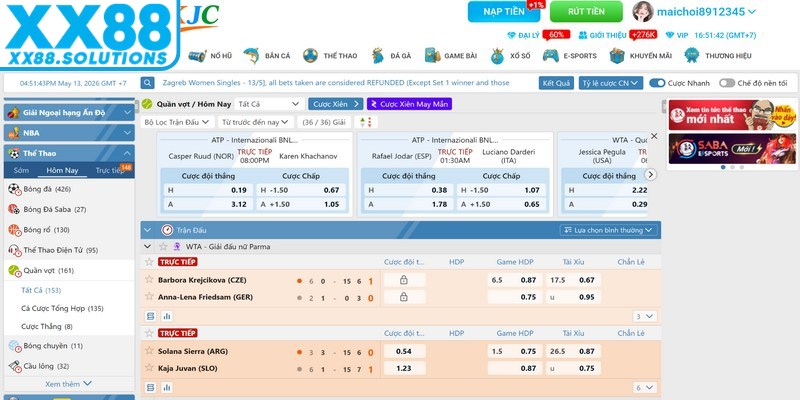800x400 pixels.
Task: Click the NẠP TIỀN deposit button
Action: (504, 11)
